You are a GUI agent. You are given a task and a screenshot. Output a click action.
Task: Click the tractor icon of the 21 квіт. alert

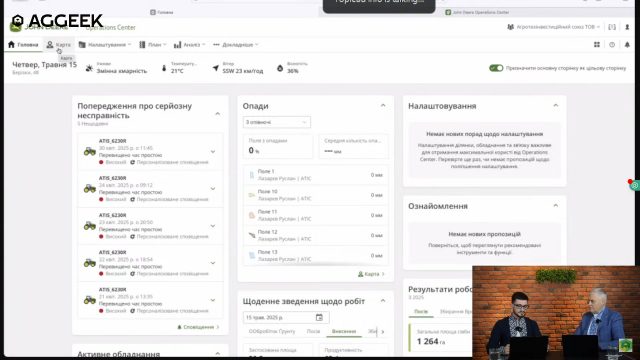(x=90, y=300)
